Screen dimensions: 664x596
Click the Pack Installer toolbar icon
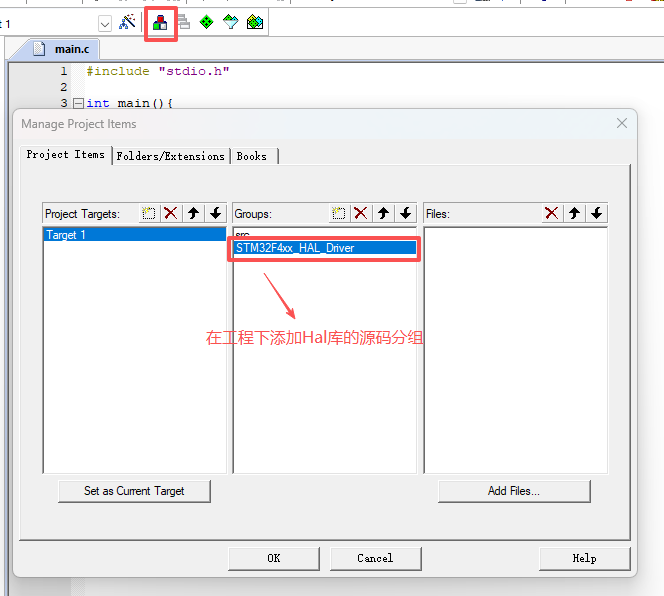pyautogui.click(x=255, y=22)
